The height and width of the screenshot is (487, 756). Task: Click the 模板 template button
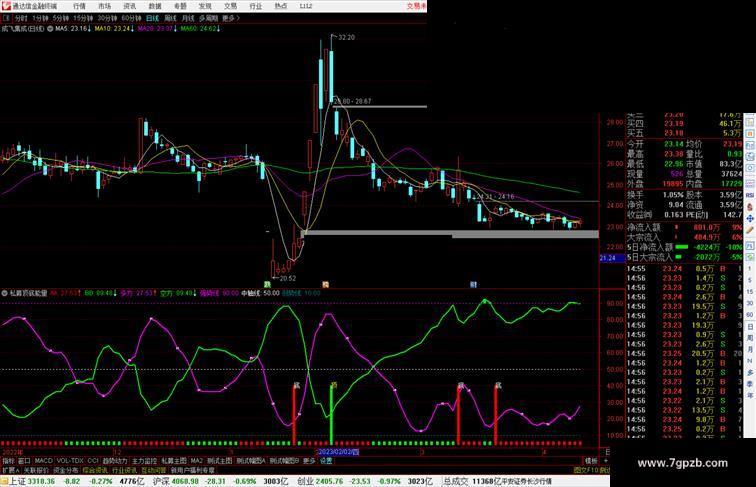click(x=591, y=461)
